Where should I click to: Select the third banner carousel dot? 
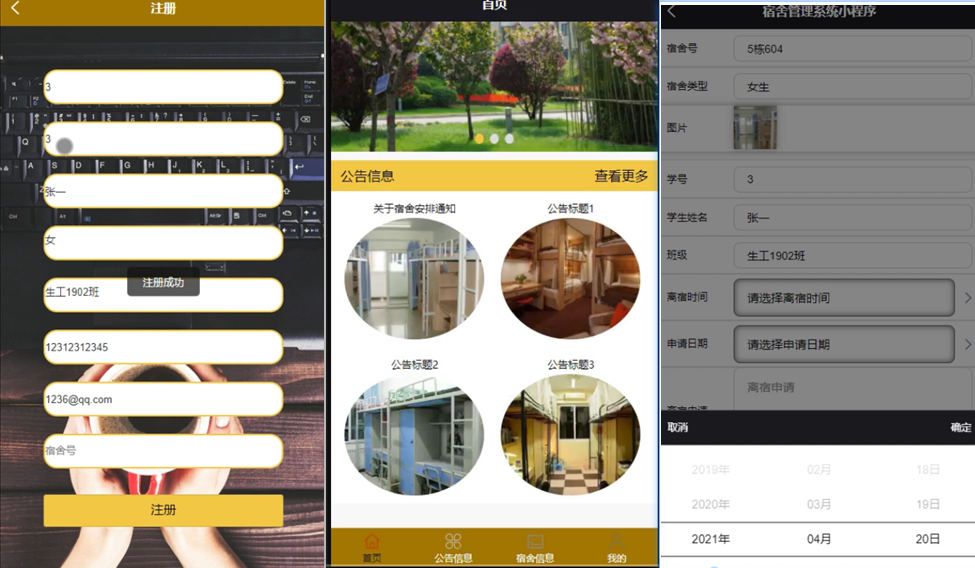[x=509, y=139]
